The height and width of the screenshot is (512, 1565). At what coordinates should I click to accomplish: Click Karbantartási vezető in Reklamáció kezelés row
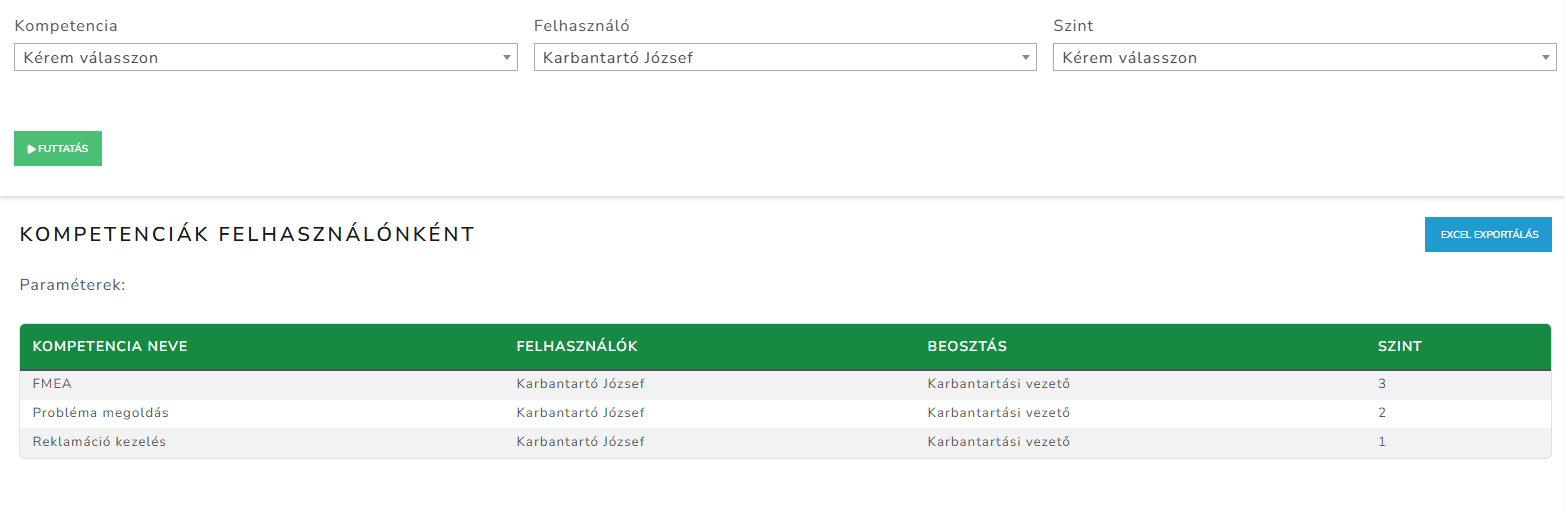point(999,441)
